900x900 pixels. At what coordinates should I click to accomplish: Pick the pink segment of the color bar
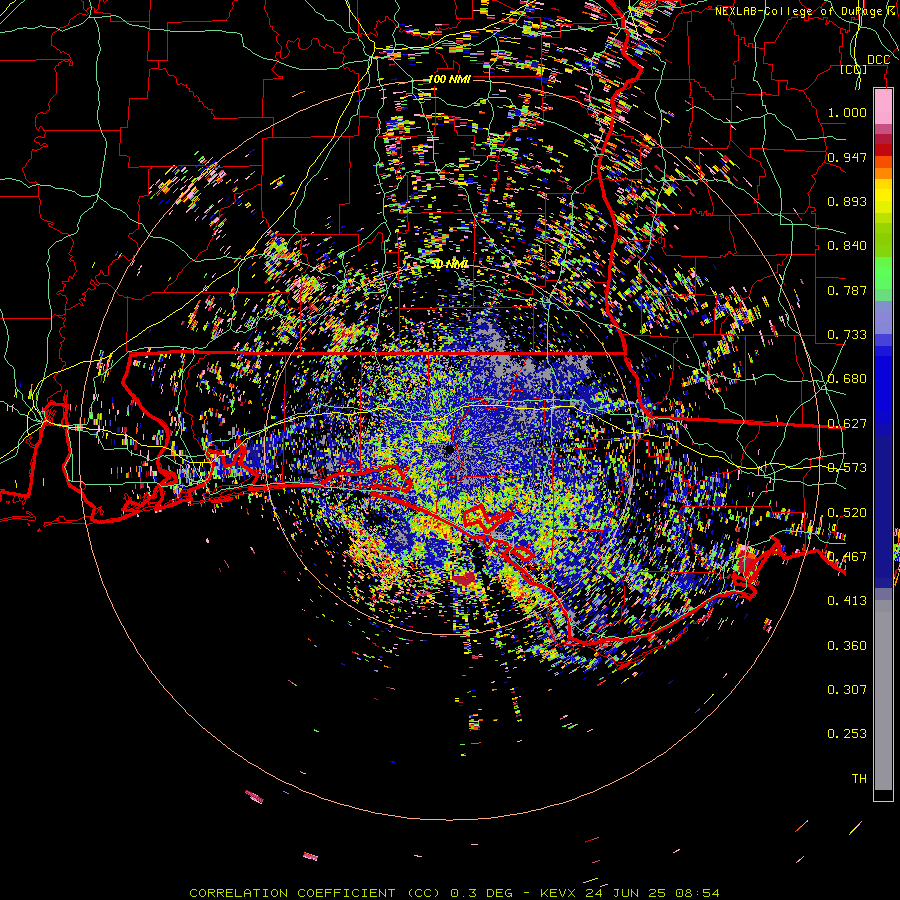click(x=883, y=107)
